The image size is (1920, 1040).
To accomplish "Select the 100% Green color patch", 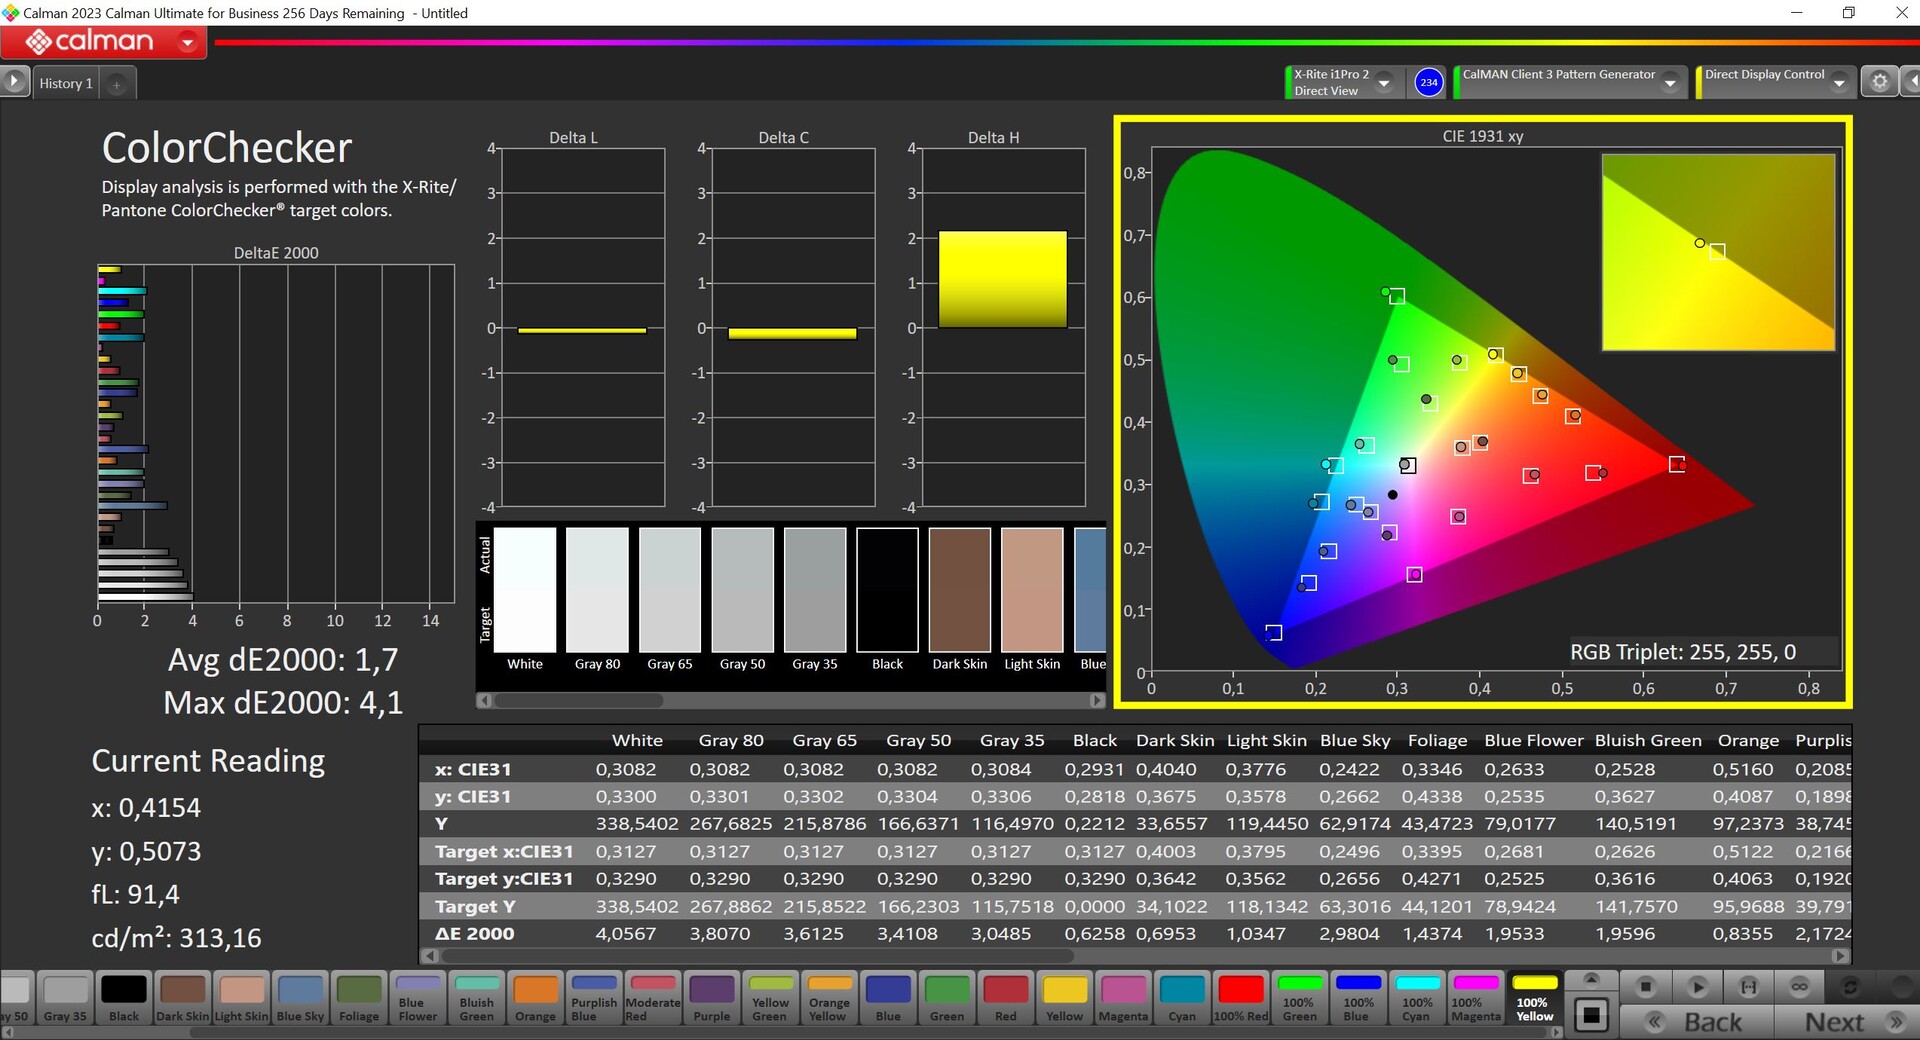I will click(1299, 998).
